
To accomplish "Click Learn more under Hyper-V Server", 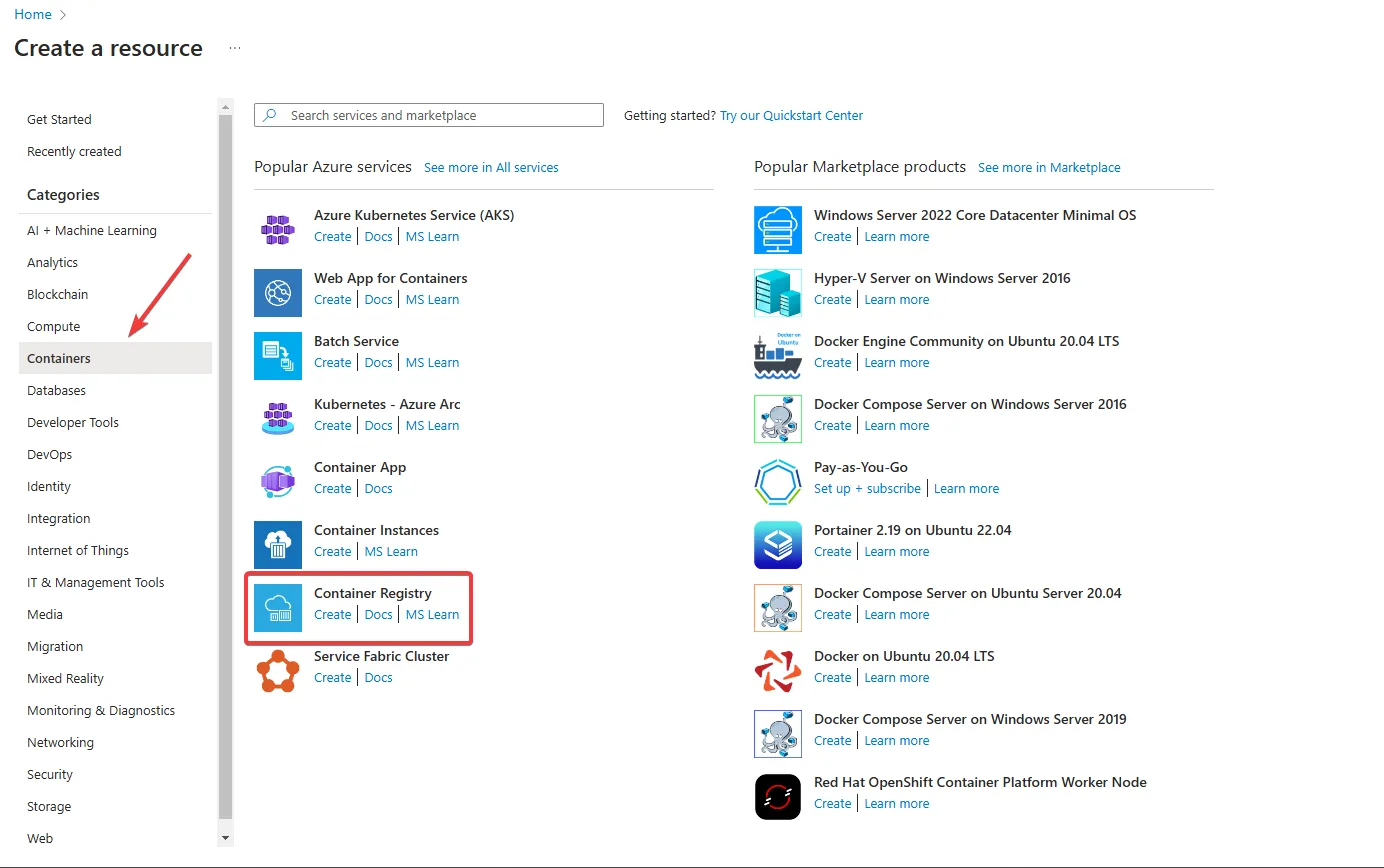I will click(x=897, y=299).
